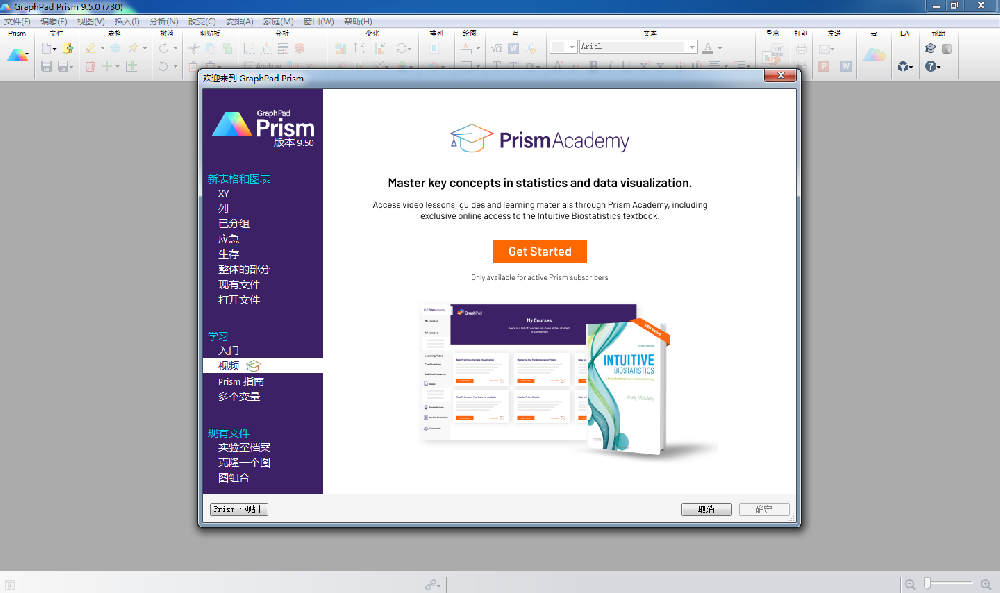Click the zoom in magnifier icon
This screenshot has height=593, width=1000.
[986, 584]
